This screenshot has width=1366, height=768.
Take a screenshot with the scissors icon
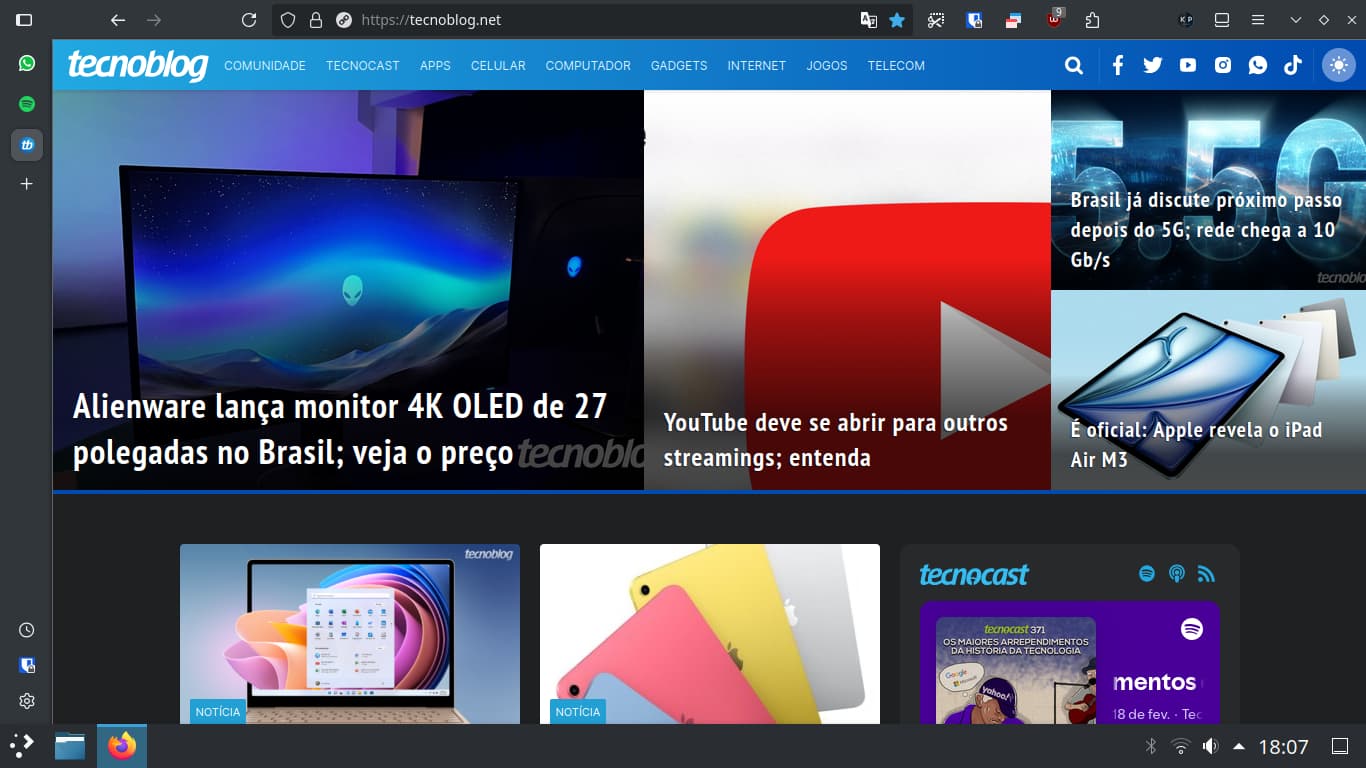[x=936, y=20]
